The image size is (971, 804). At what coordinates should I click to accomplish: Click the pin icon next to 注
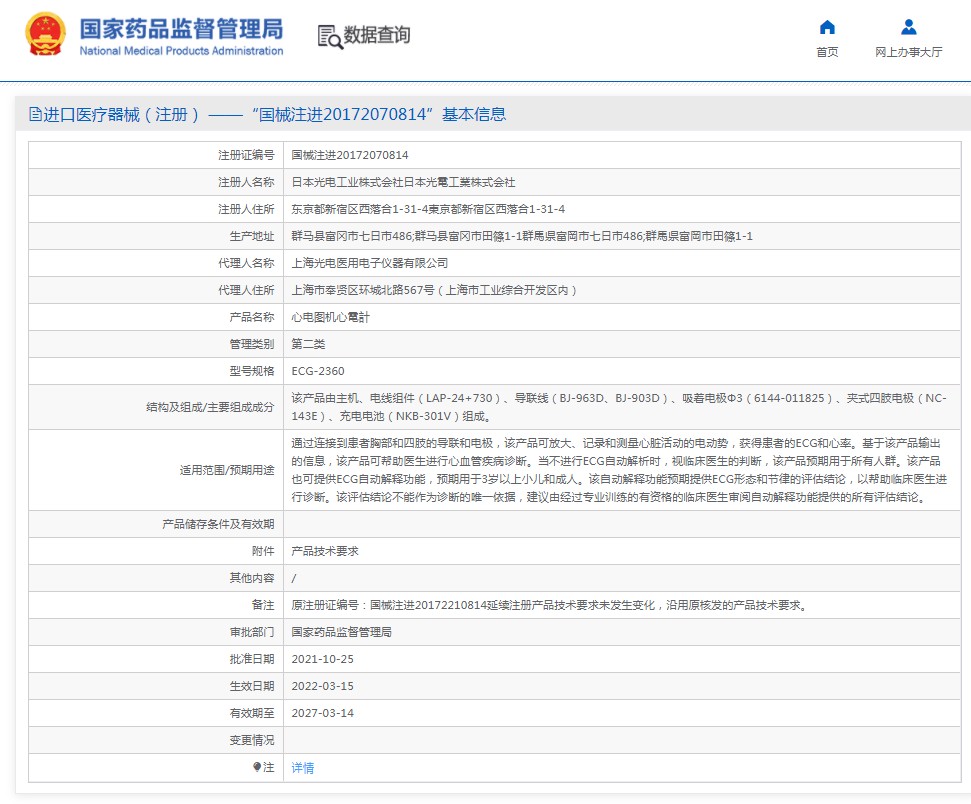(257, 767)
